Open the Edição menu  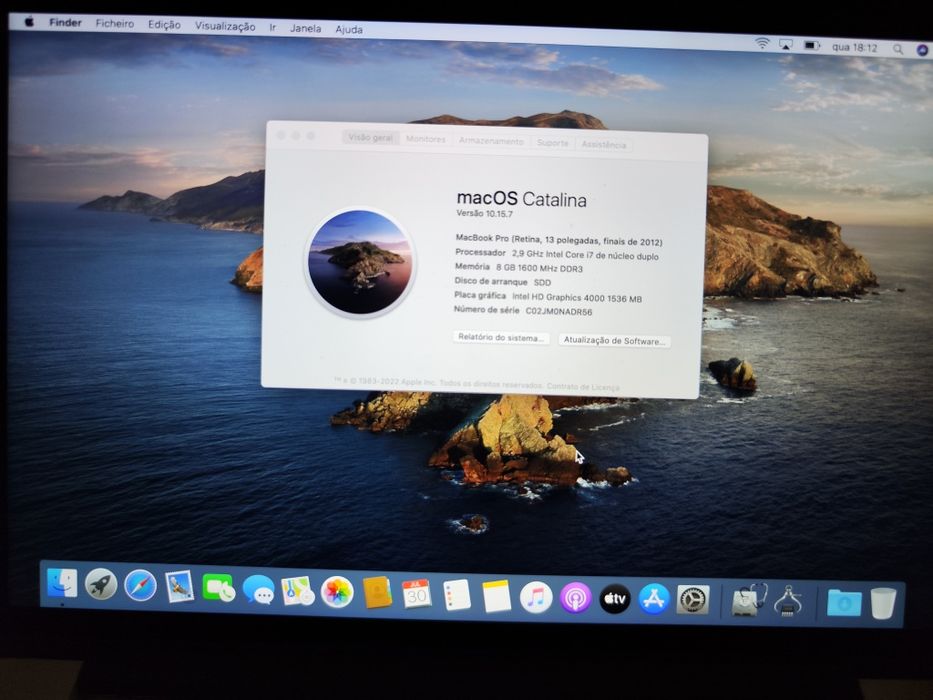click(164, 25)
